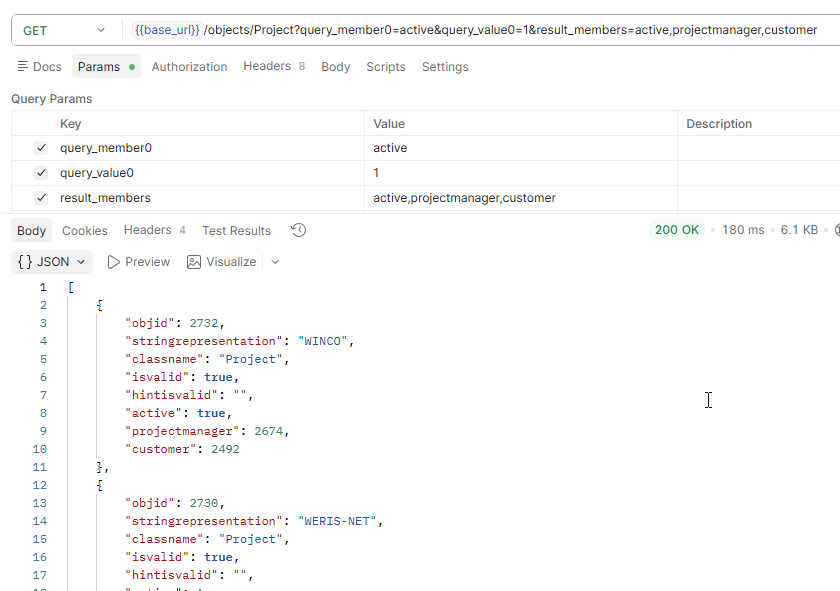The width and height of the screenshot is (840, 591).
Task: Click line number 1 in gutter
Action: (43, 287)
